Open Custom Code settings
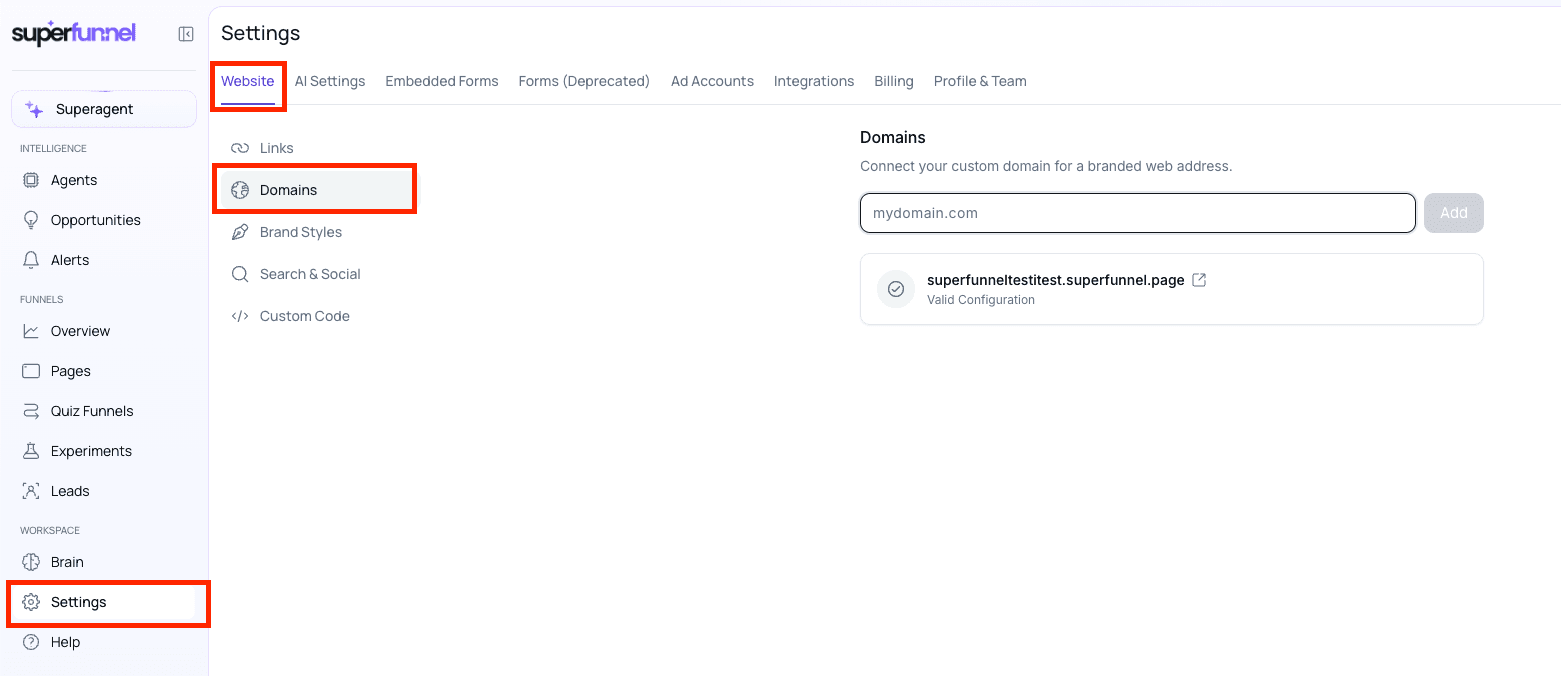This screenshot has height=676, width=1561. pyautogui.click(x=315, y=316)
